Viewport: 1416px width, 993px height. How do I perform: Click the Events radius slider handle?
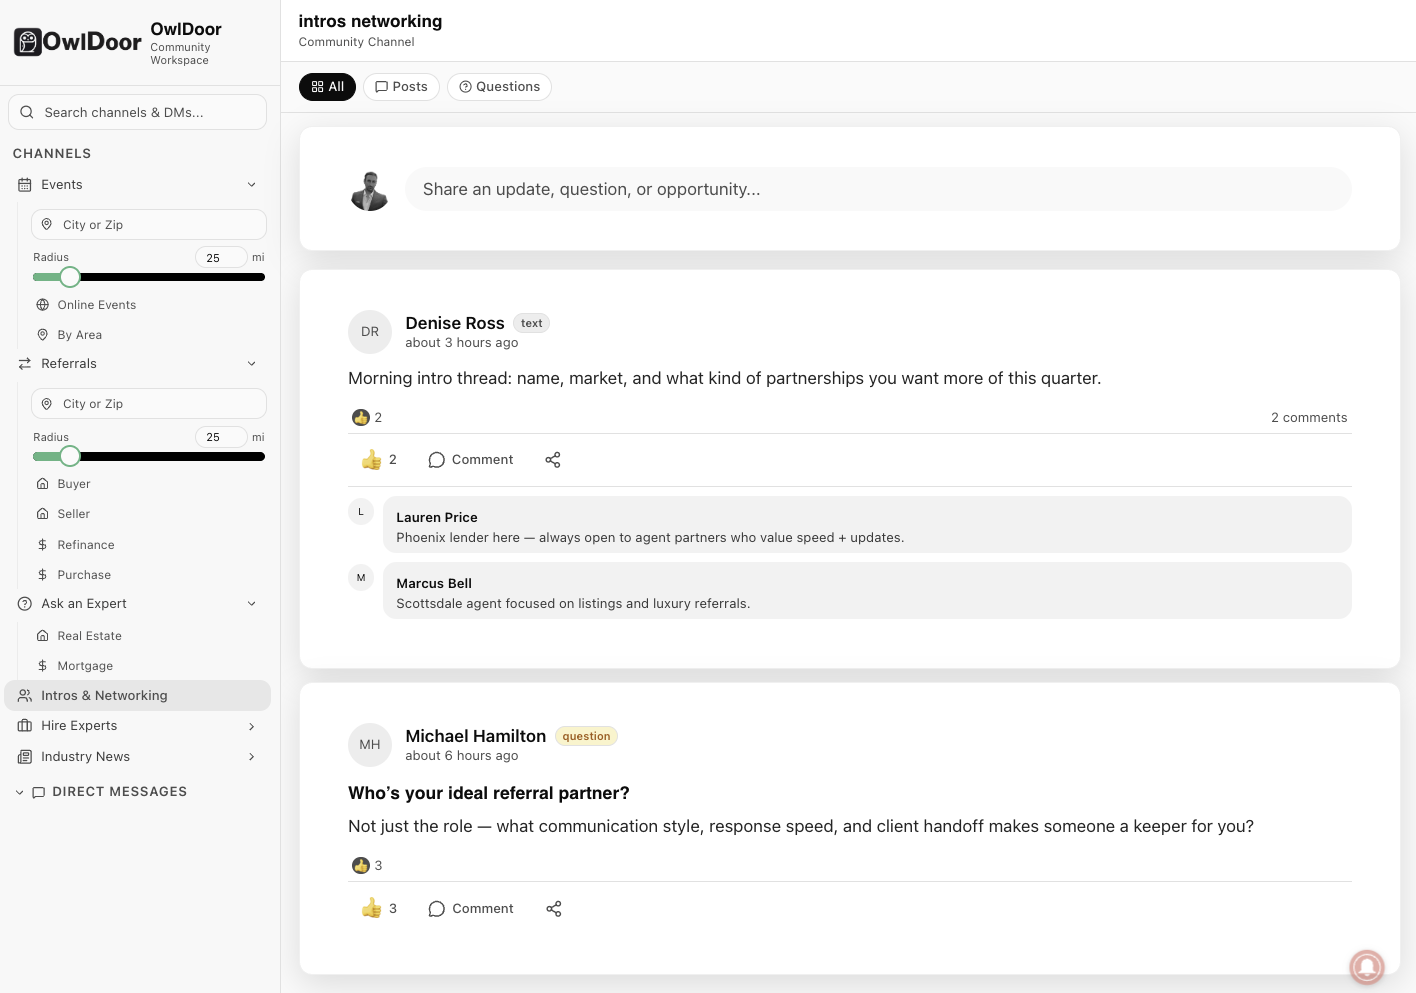70,277
